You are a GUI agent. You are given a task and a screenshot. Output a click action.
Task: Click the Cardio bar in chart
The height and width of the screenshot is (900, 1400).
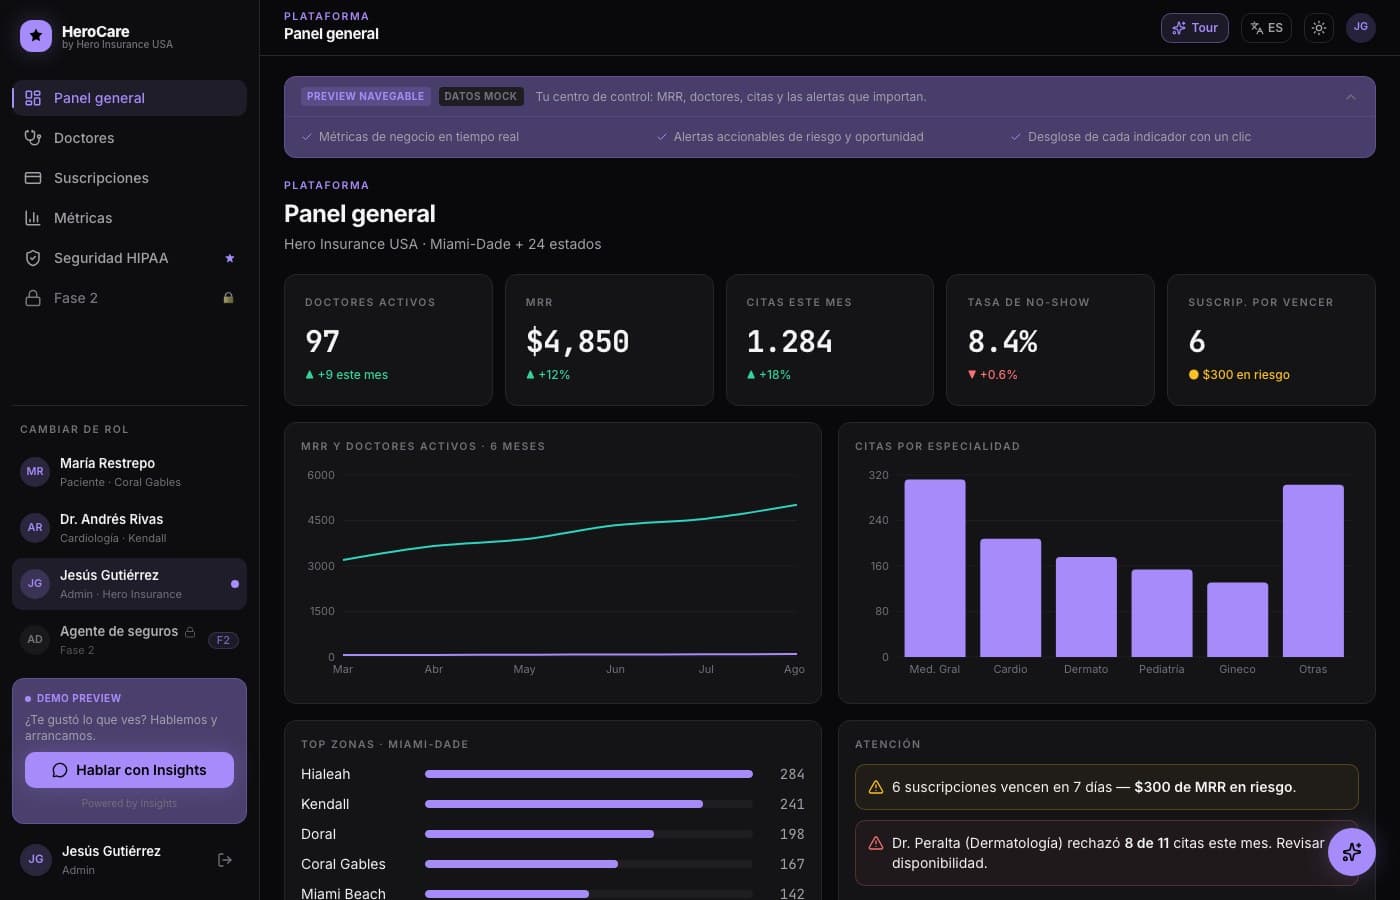[1010, 598]
